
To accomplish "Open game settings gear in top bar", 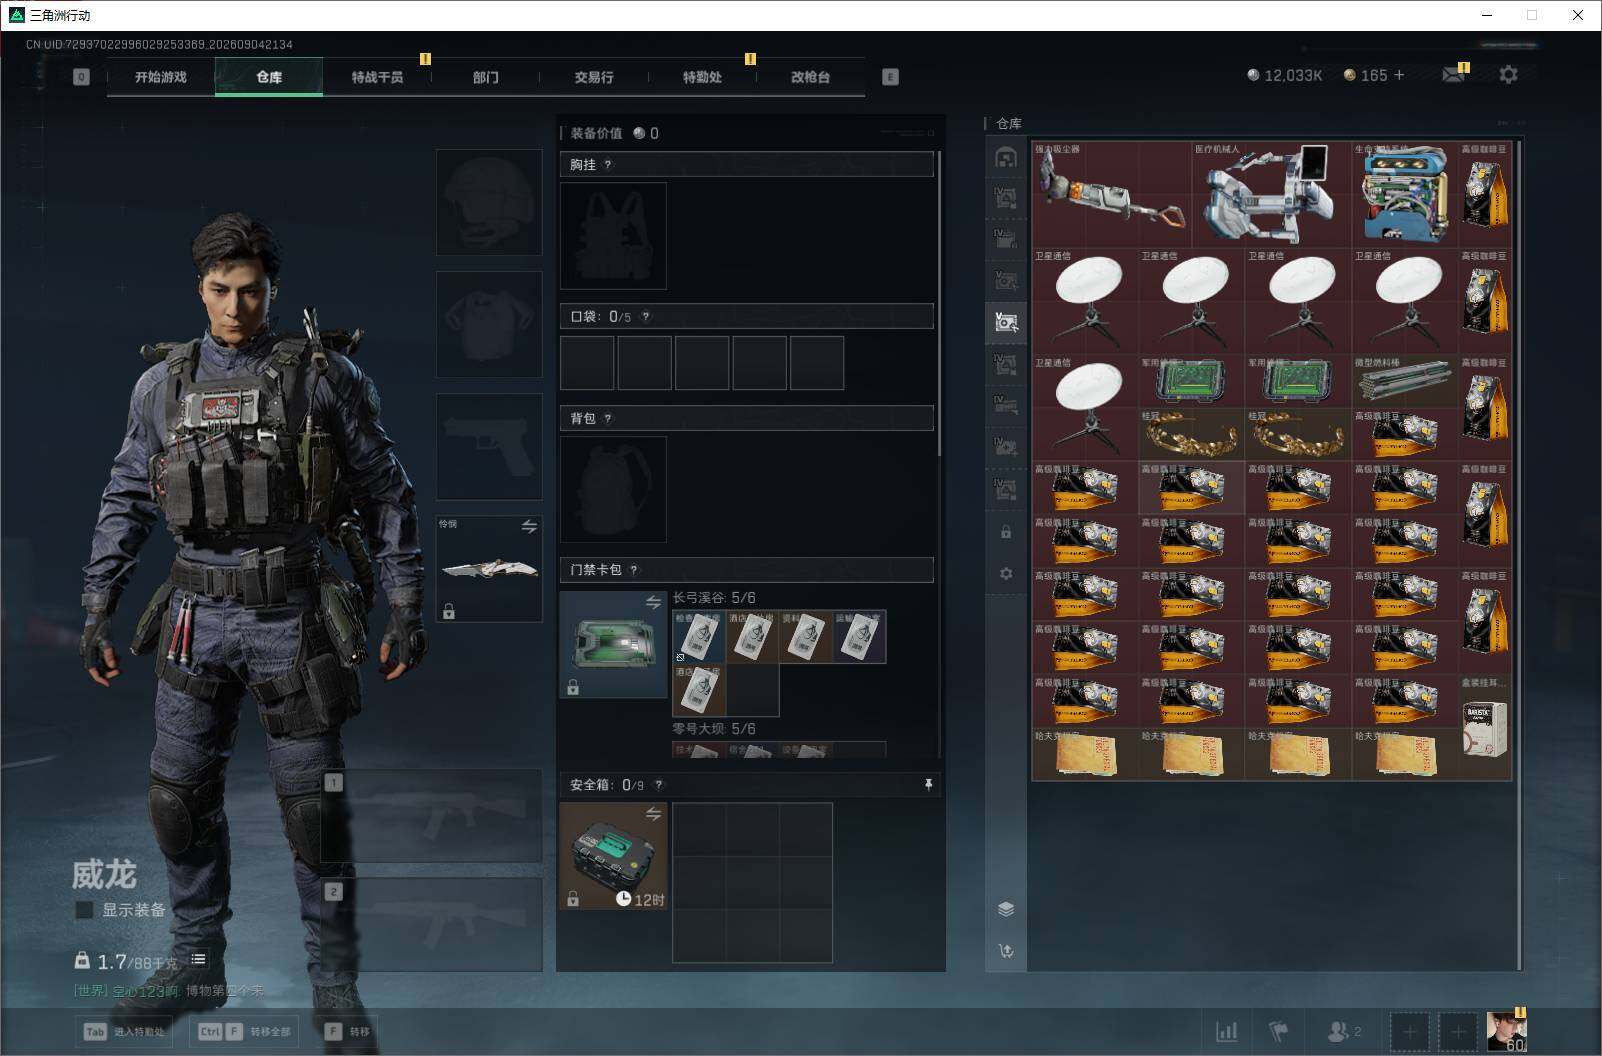I will coord(1508,75).
